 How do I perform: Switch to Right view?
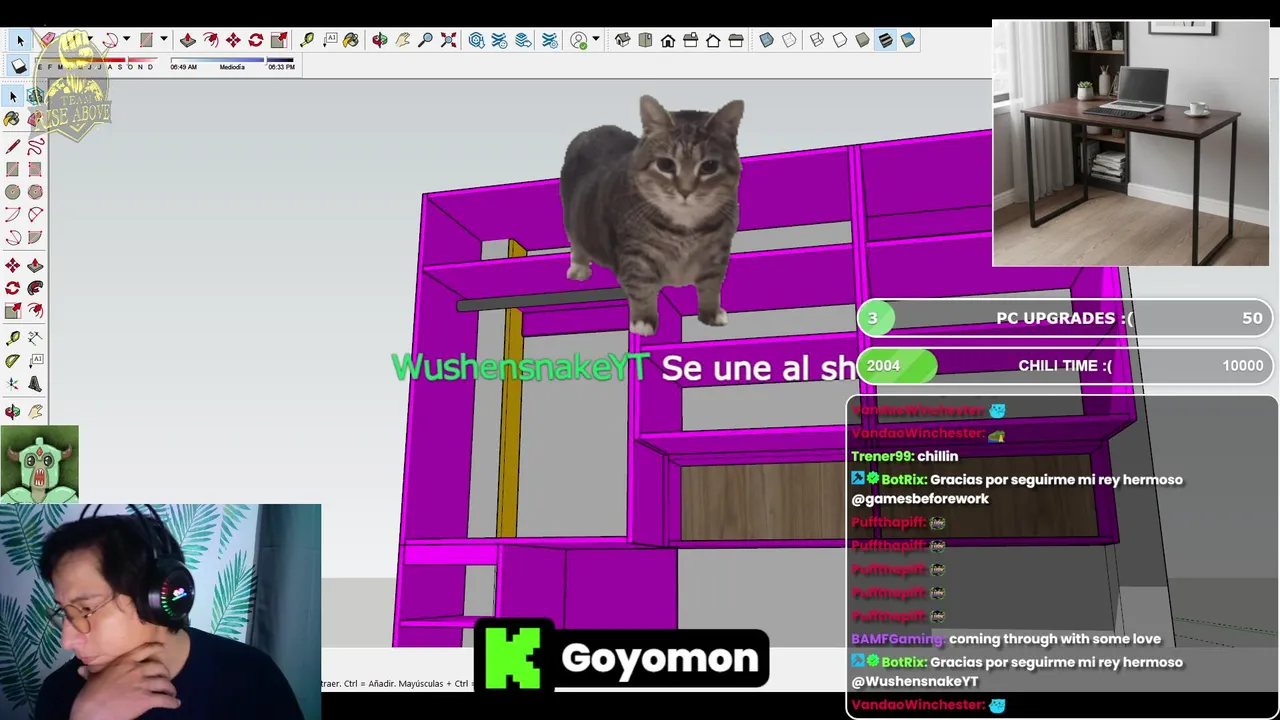690,40
